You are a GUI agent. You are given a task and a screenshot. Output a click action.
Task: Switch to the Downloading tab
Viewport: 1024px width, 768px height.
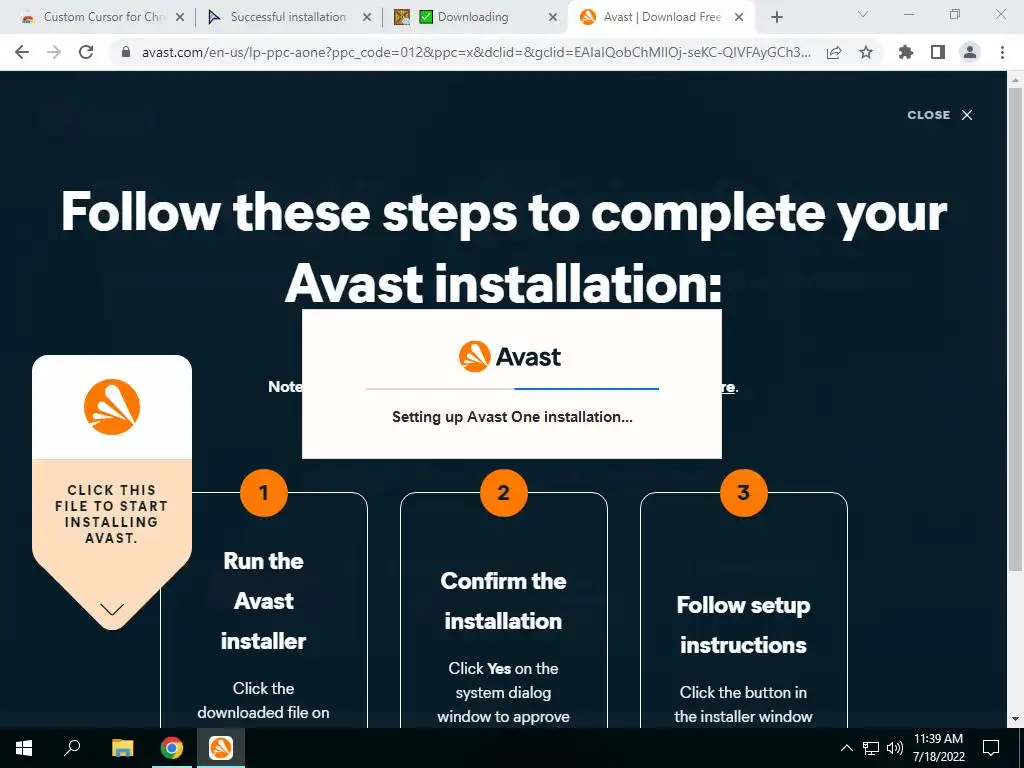point(474,17)
